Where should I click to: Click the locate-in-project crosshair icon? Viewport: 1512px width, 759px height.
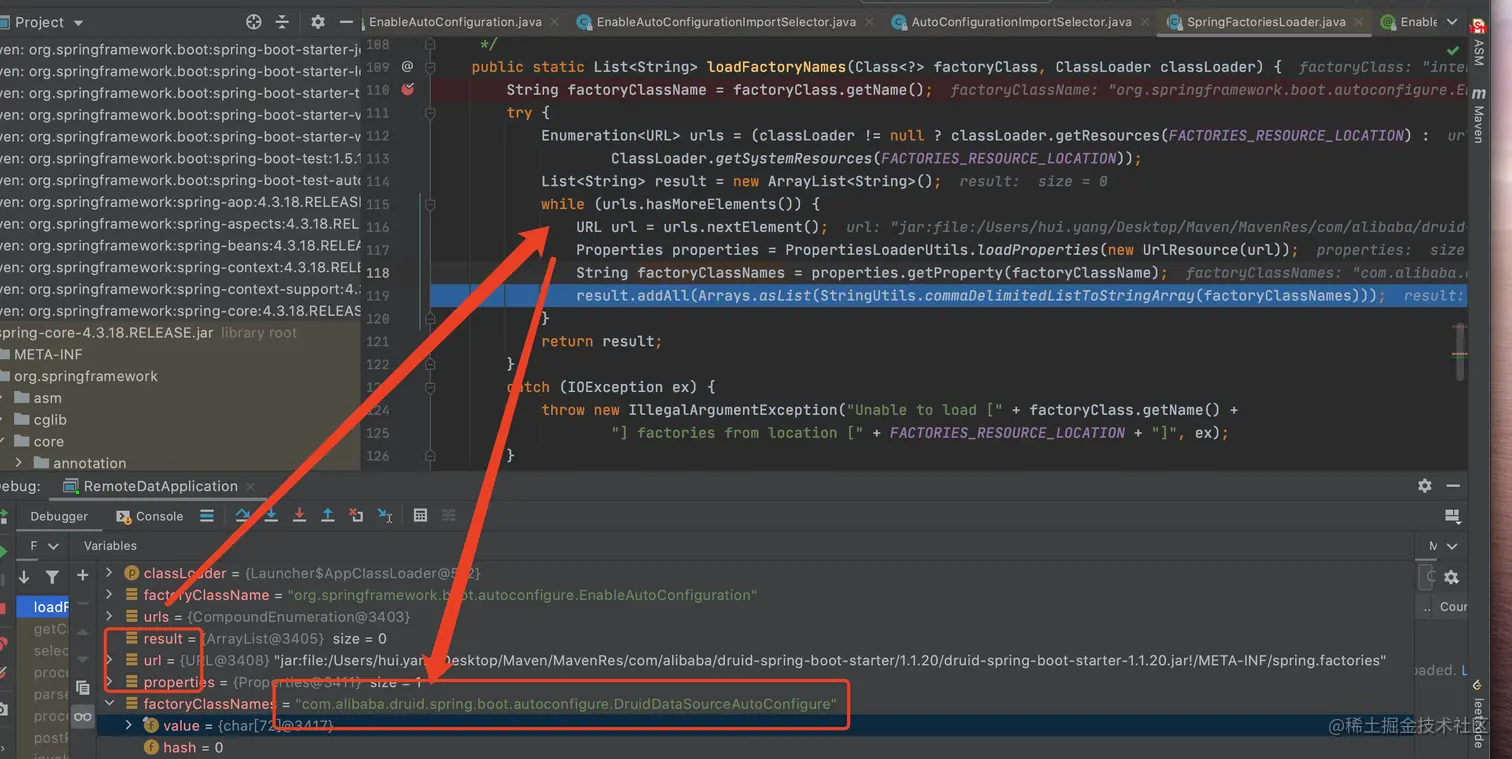(254, 22)
